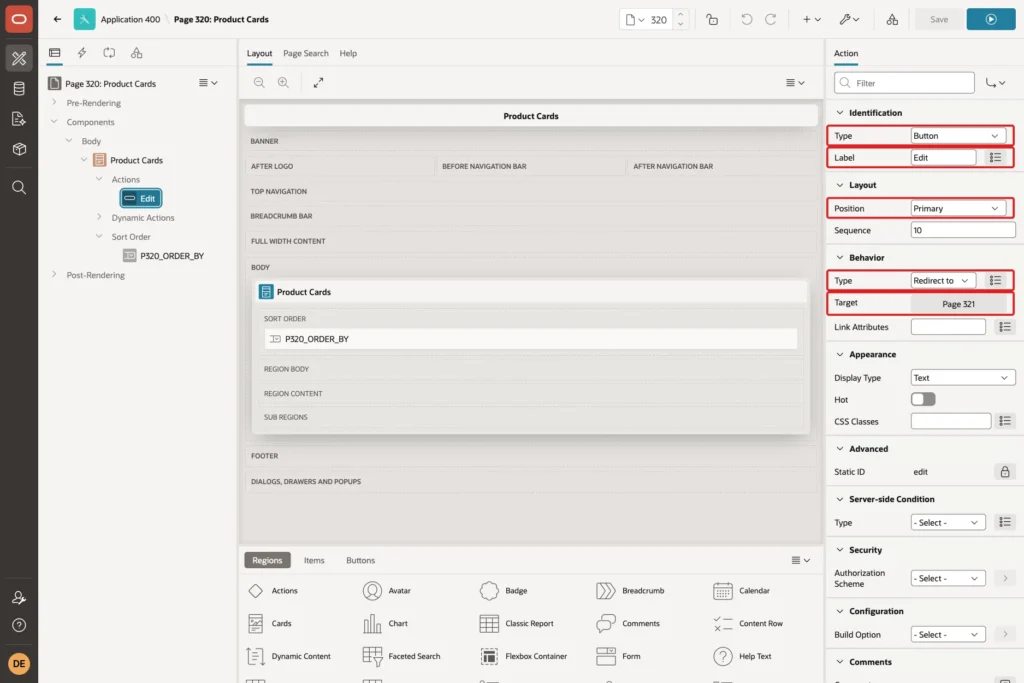Open the Help tab
The width and height of the screenshot is (1024, 683).
[x=348, y=54]
